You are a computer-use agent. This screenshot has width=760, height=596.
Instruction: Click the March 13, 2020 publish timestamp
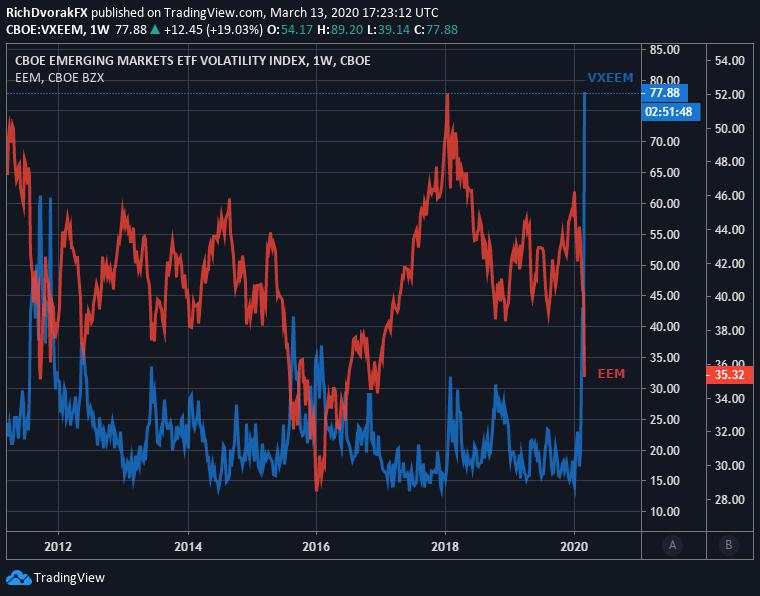point(353,12)
